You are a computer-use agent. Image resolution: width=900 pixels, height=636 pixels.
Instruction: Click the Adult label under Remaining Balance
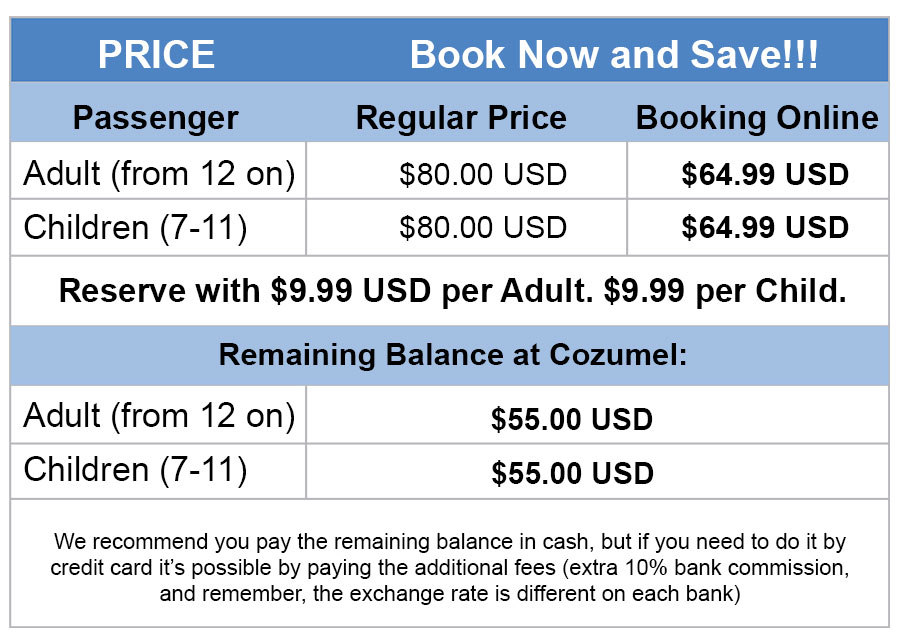click(159, 415)
